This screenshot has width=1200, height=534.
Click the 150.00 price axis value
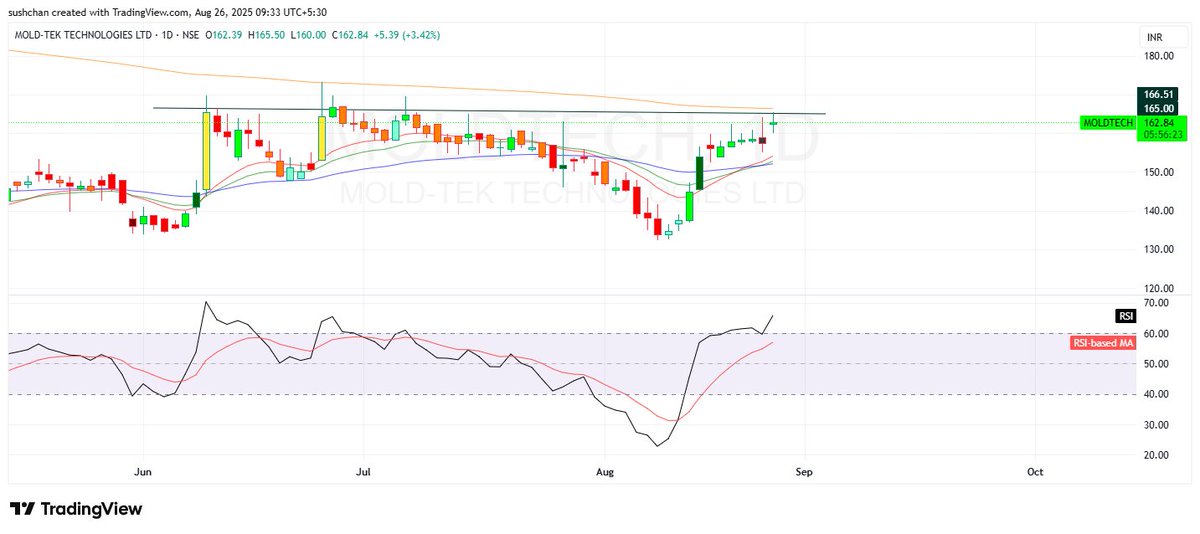pos(1160,172)
